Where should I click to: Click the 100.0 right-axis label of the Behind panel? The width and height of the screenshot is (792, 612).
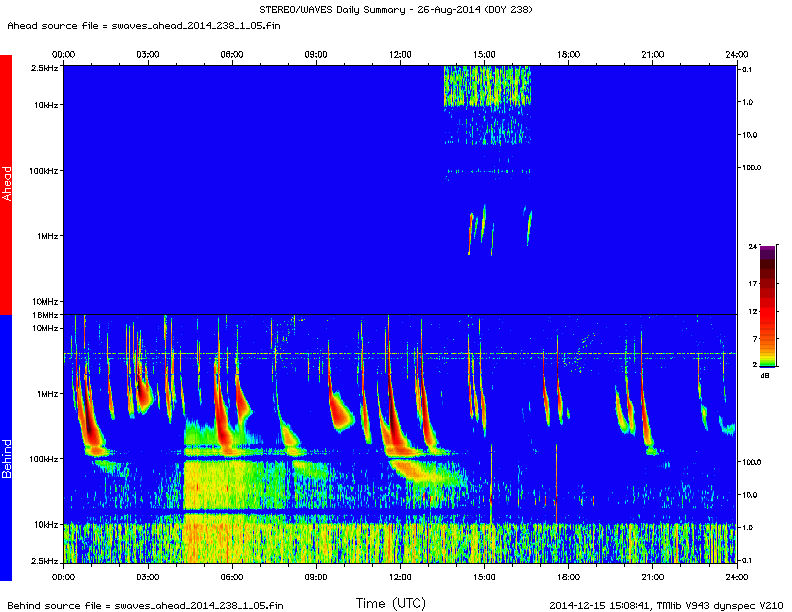pos(751,462)
